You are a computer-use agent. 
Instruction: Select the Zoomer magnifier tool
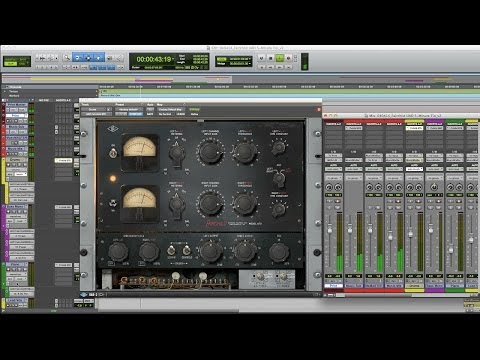[x=67, y=58]
